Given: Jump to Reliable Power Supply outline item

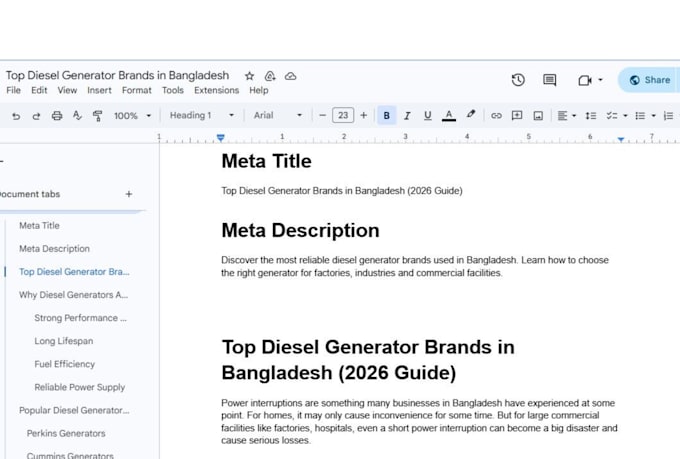Looking at the screenshot, I should coord(79,387).
